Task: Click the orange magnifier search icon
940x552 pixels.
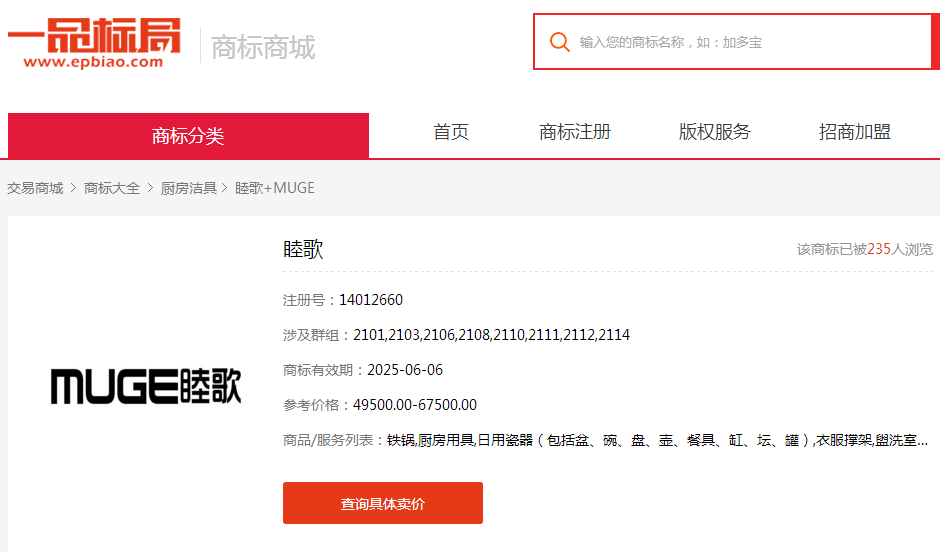Action: point(560,42)
